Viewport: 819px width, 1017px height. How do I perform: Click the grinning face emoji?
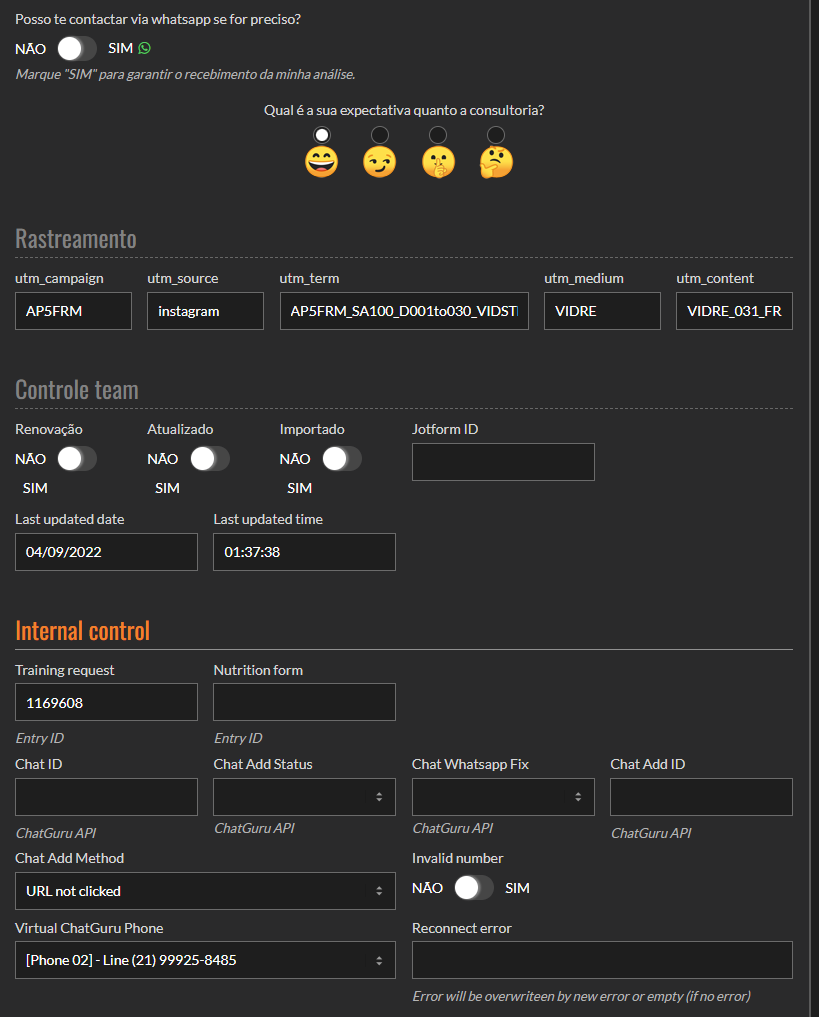tap(321, 162)
